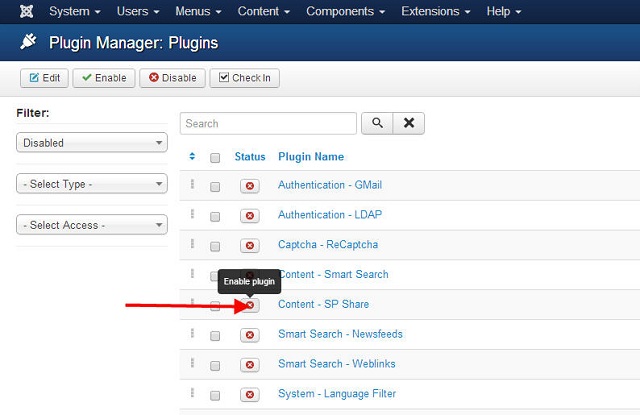Open Smart Search - Weblinks plugin link
The width and height of the screenshot is (640, 415).
point(337,364)
